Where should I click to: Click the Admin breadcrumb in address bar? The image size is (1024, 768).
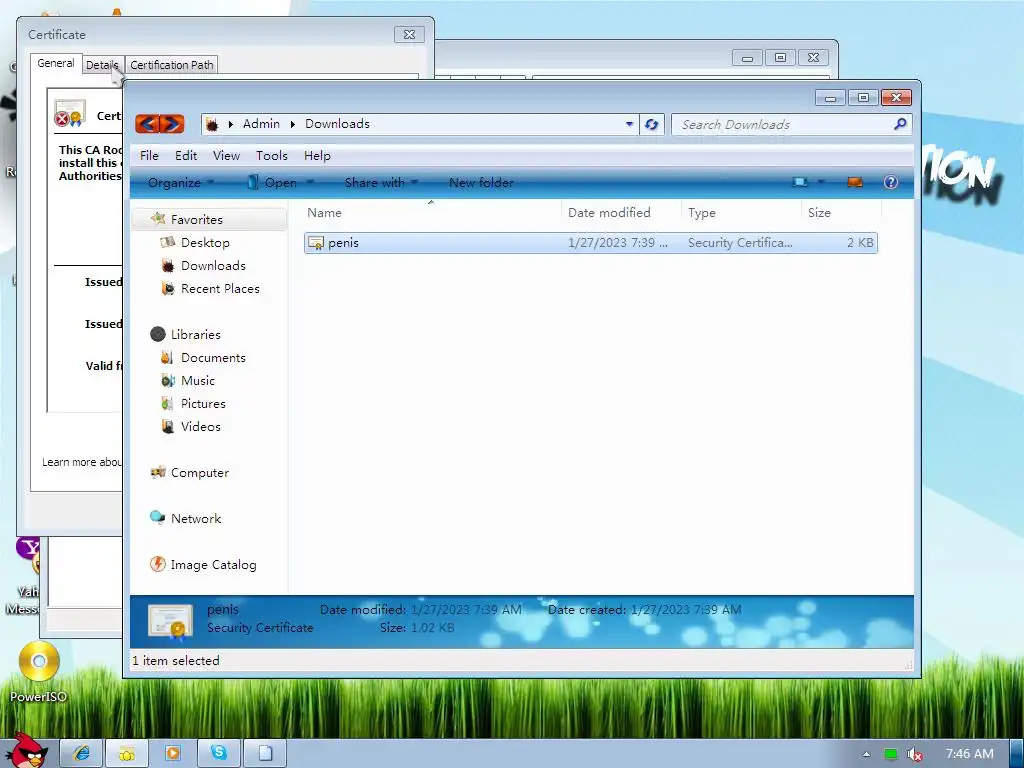coord(261,123)
